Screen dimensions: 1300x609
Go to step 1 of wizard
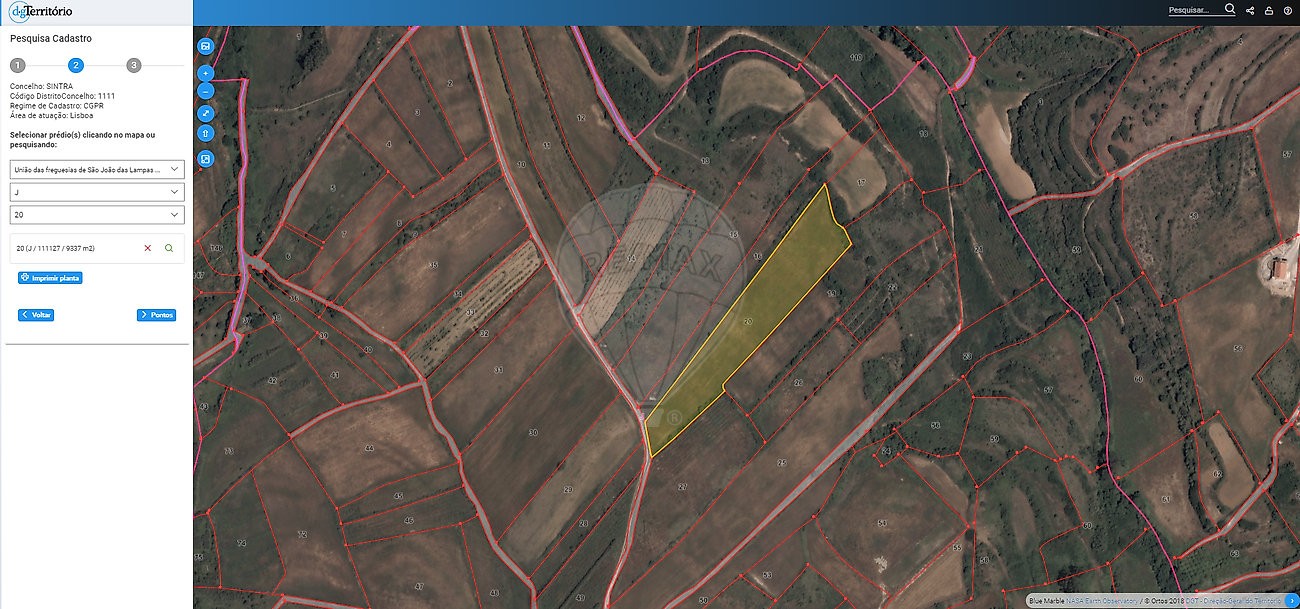click(x=18, y=65)
